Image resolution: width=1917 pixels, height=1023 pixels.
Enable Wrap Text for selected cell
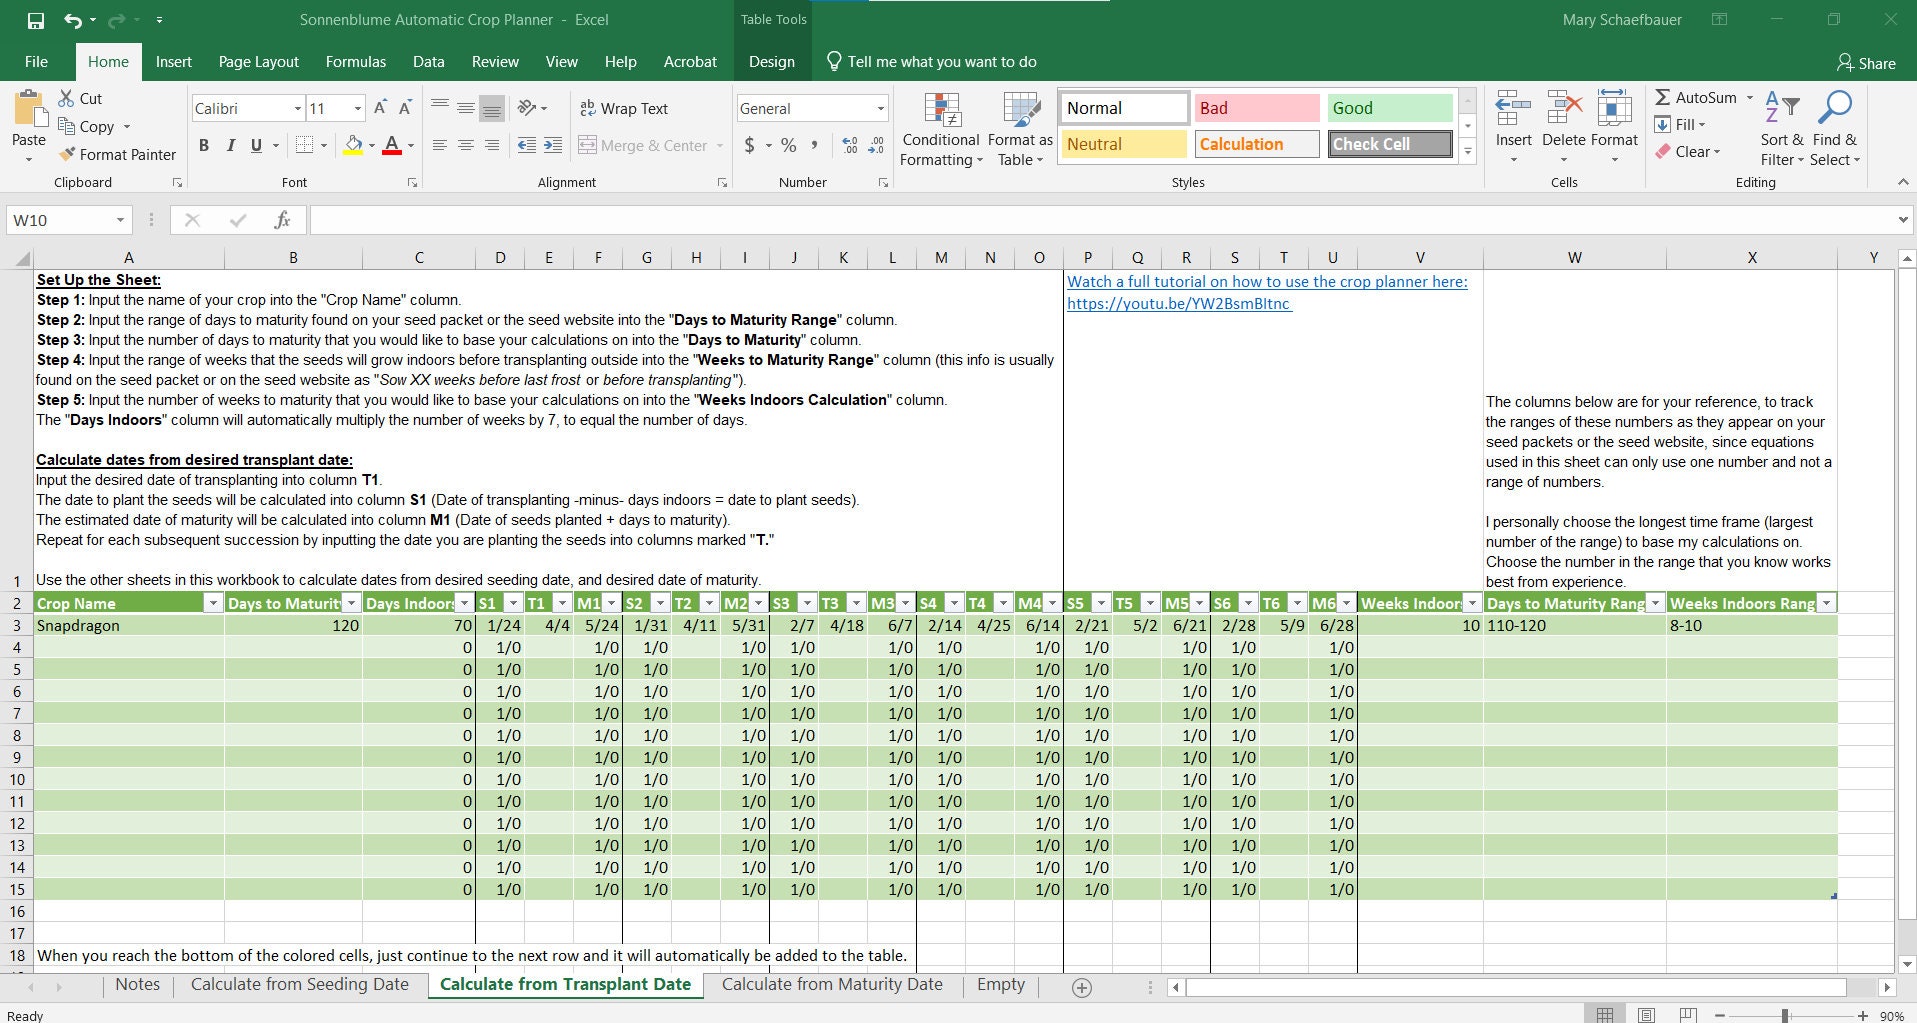tap(623, 108)
